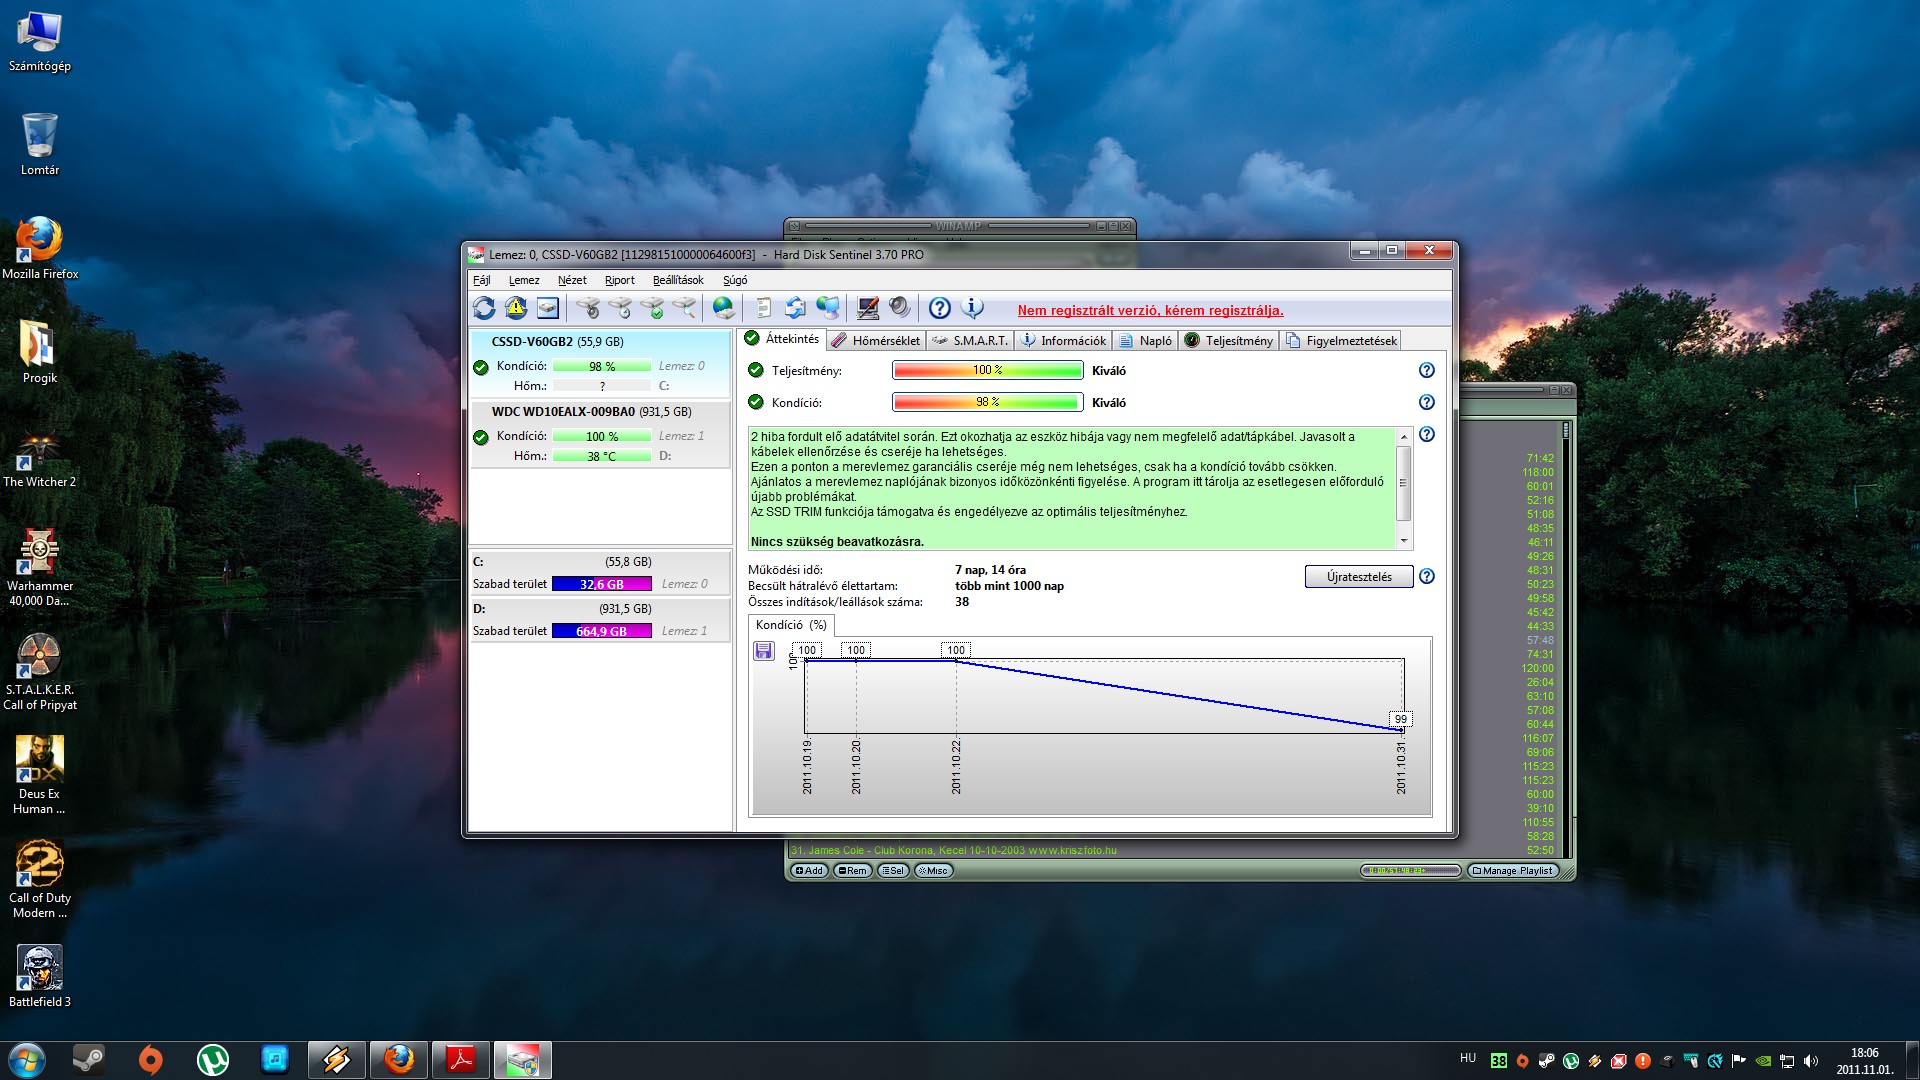Switch to the Hőmérséklet tab
The image size is (1920, 1080).
(876, 341)
